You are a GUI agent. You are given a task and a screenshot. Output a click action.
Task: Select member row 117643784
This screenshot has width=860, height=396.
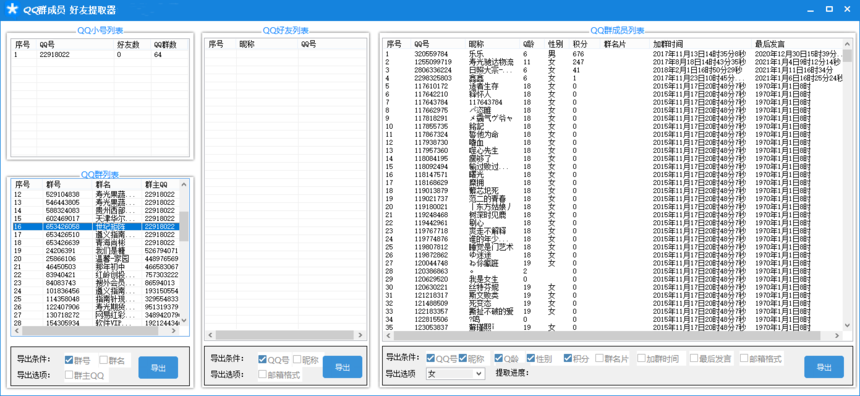[x=613, y=102]
